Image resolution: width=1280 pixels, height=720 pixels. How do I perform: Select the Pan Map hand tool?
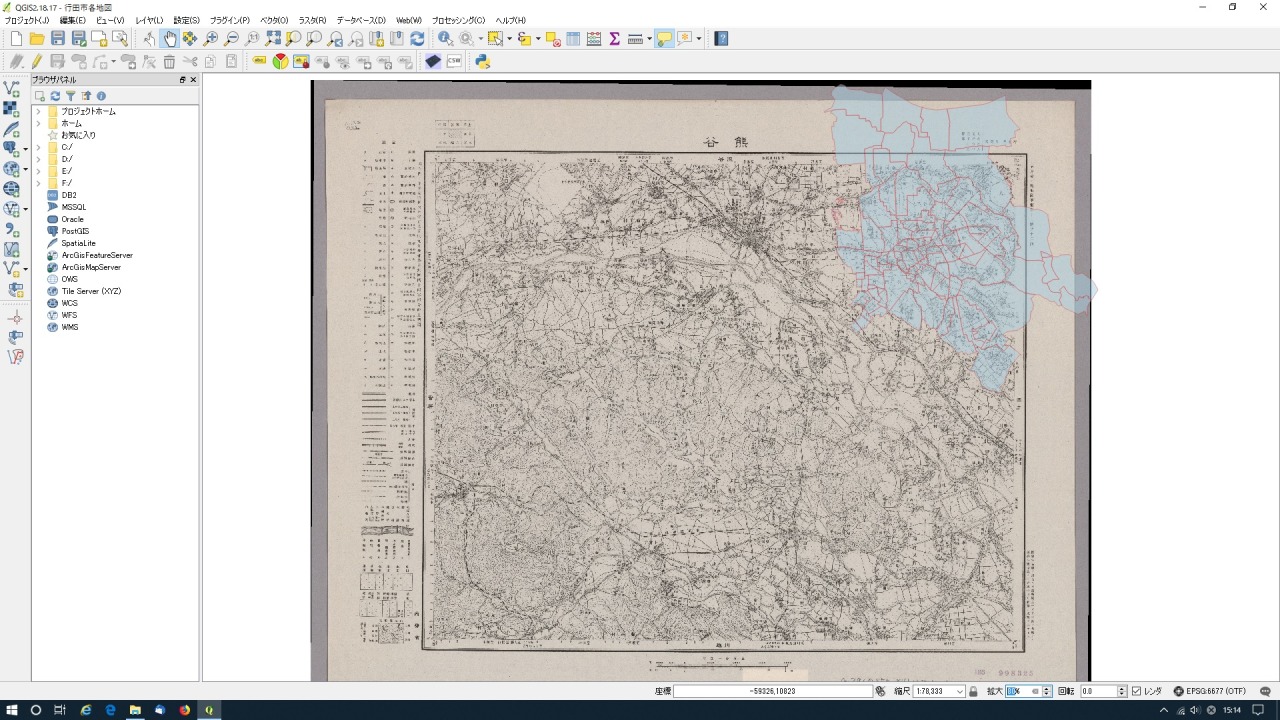[170, 38]
